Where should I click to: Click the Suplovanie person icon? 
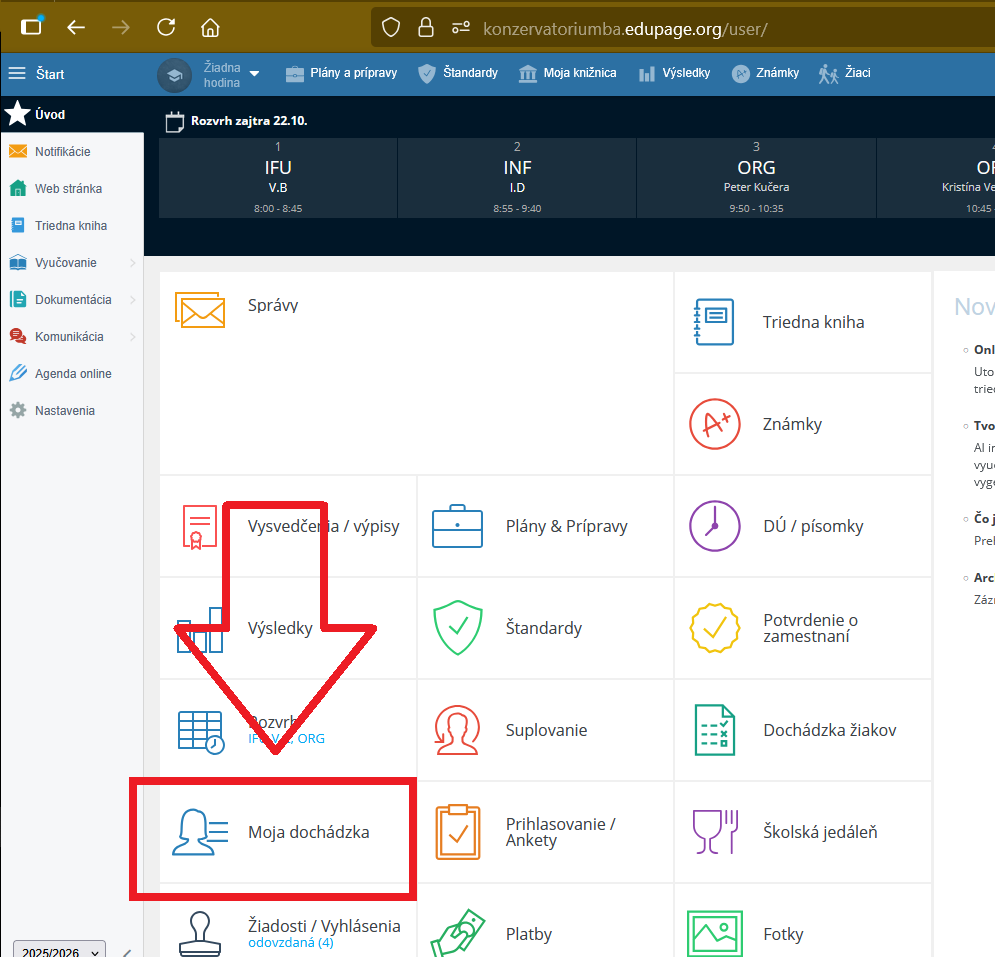coord(457,730)
